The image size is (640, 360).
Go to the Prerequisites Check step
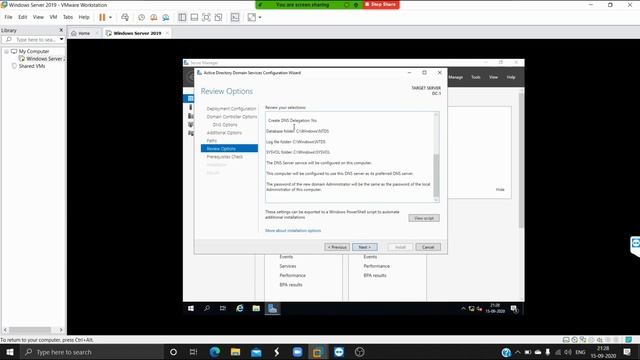pyautogui.click(x=224, y=157)
